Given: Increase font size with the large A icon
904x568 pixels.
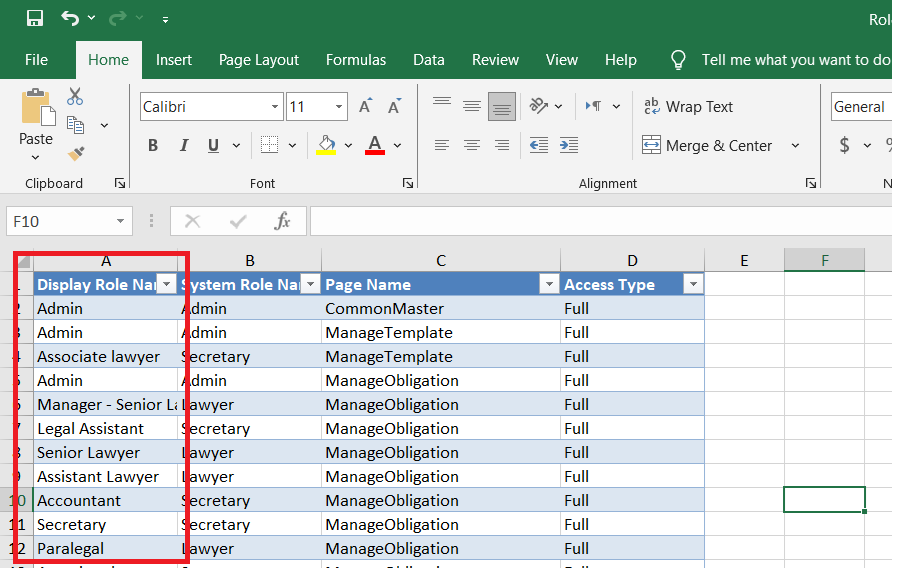Looking at the screenshot, I should point(366,106).
